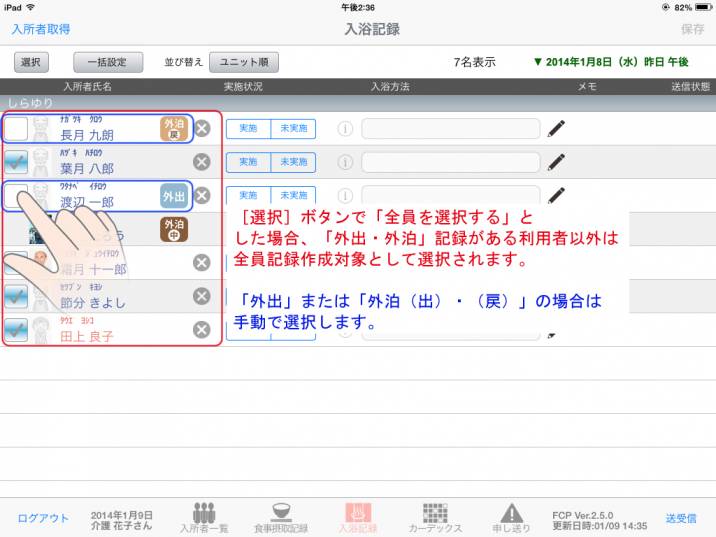Tap the pencil icon on the 葉月 八郎 row
This screenshot has width=716, height=537.
point(557,162)
